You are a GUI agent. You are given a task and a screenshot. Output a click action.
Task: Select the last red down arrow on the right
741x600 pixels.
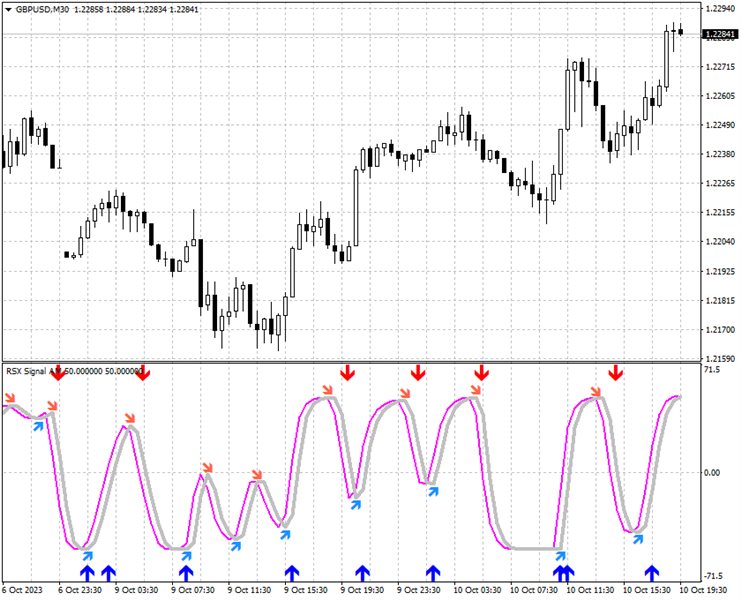click(615, 373)
